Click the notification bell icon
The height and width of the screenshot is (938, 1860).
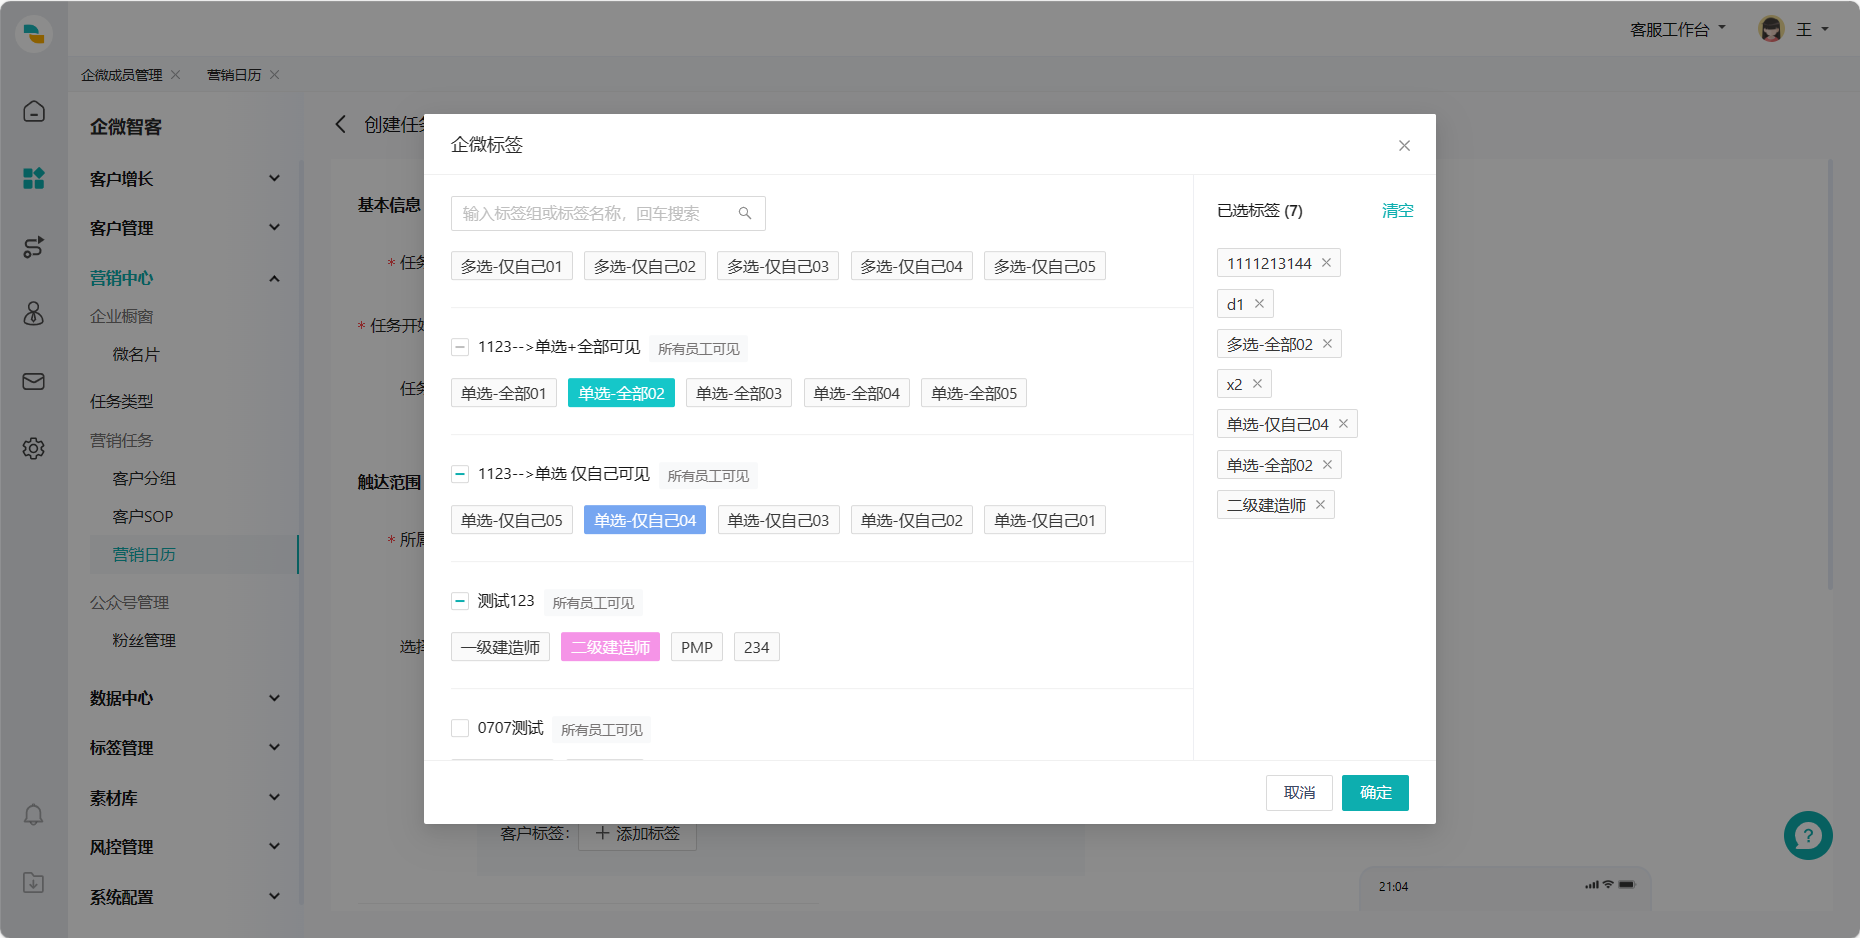[x=34, y=815]
